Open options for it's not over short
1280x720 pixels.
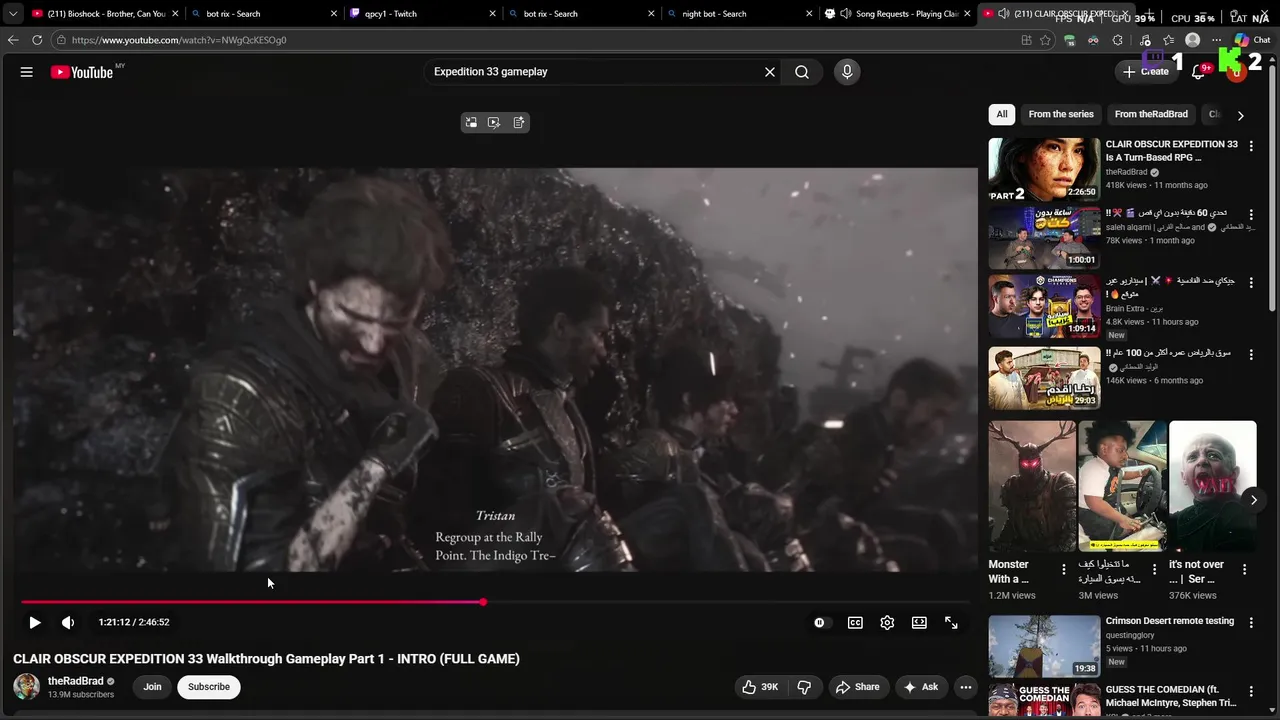tap(1244, 569)
